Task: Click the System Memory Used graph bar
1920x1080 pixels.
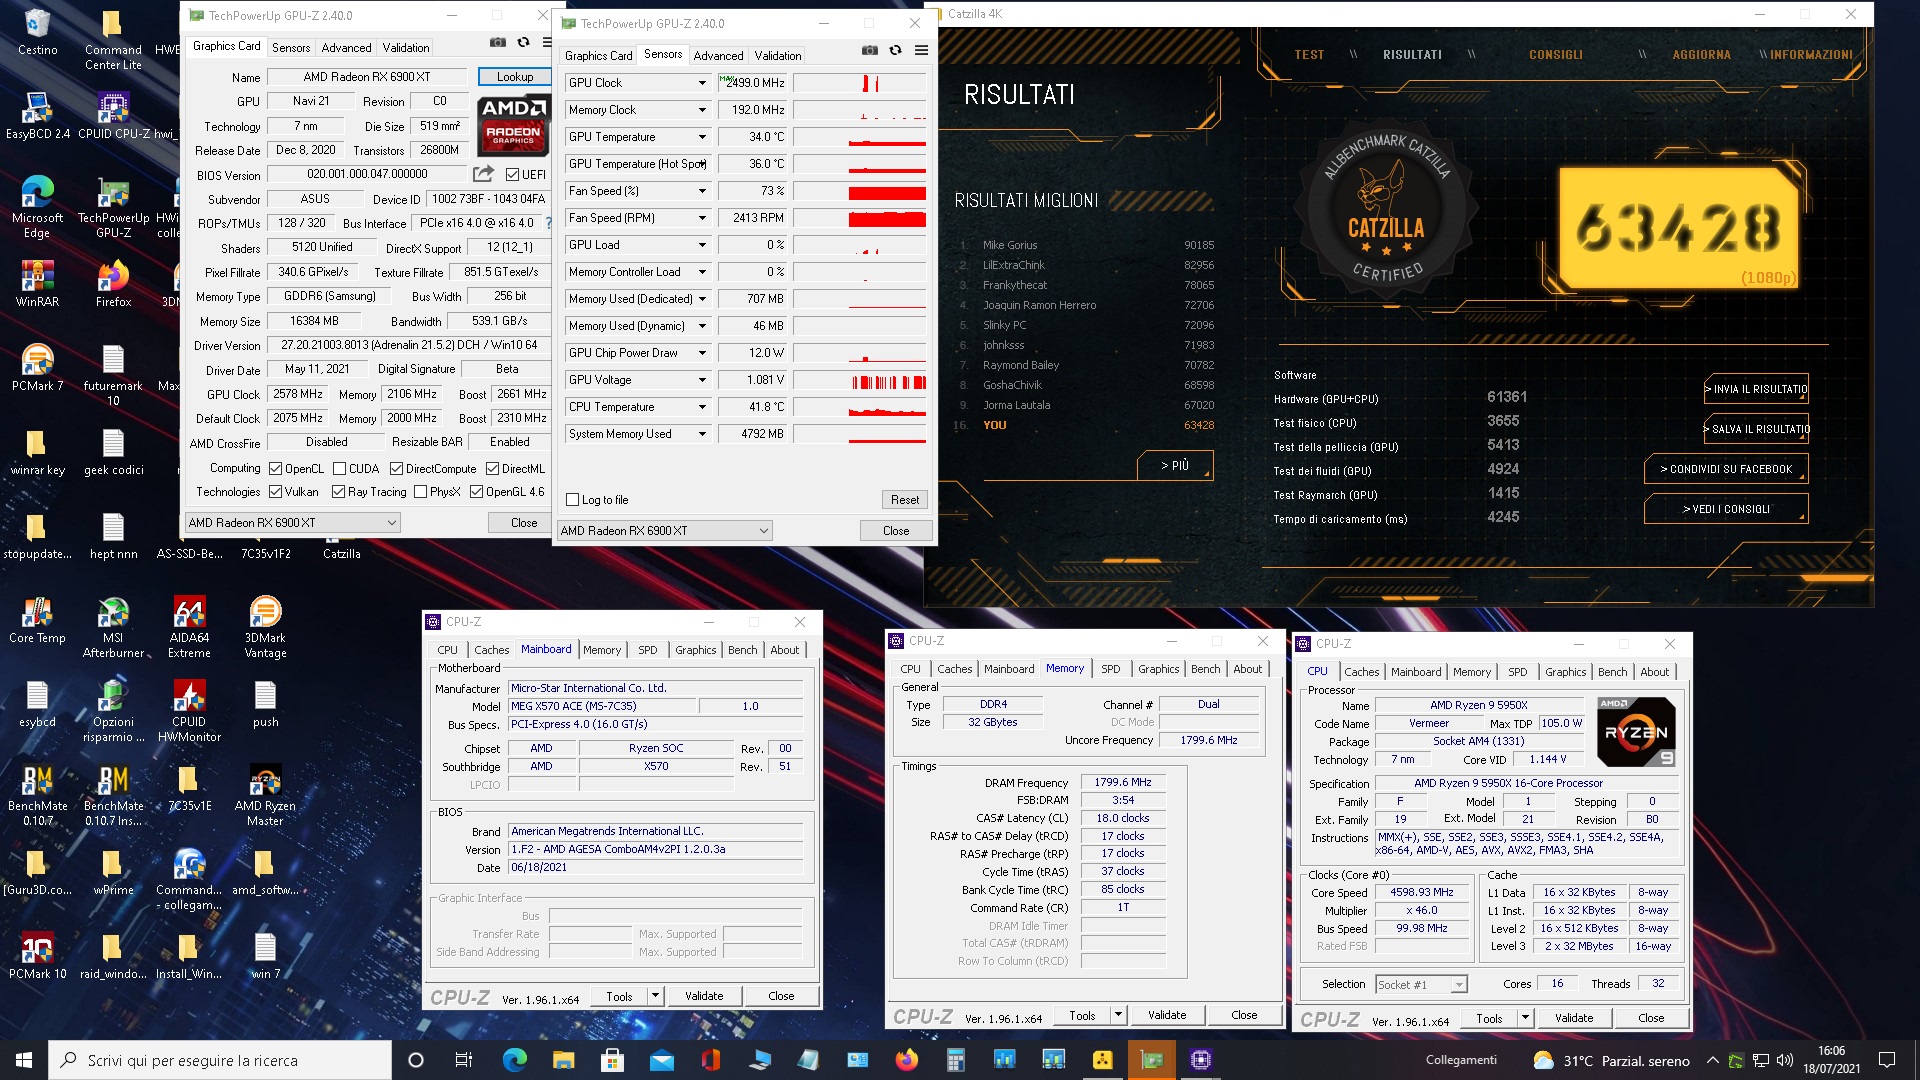Action: point(860,434)
